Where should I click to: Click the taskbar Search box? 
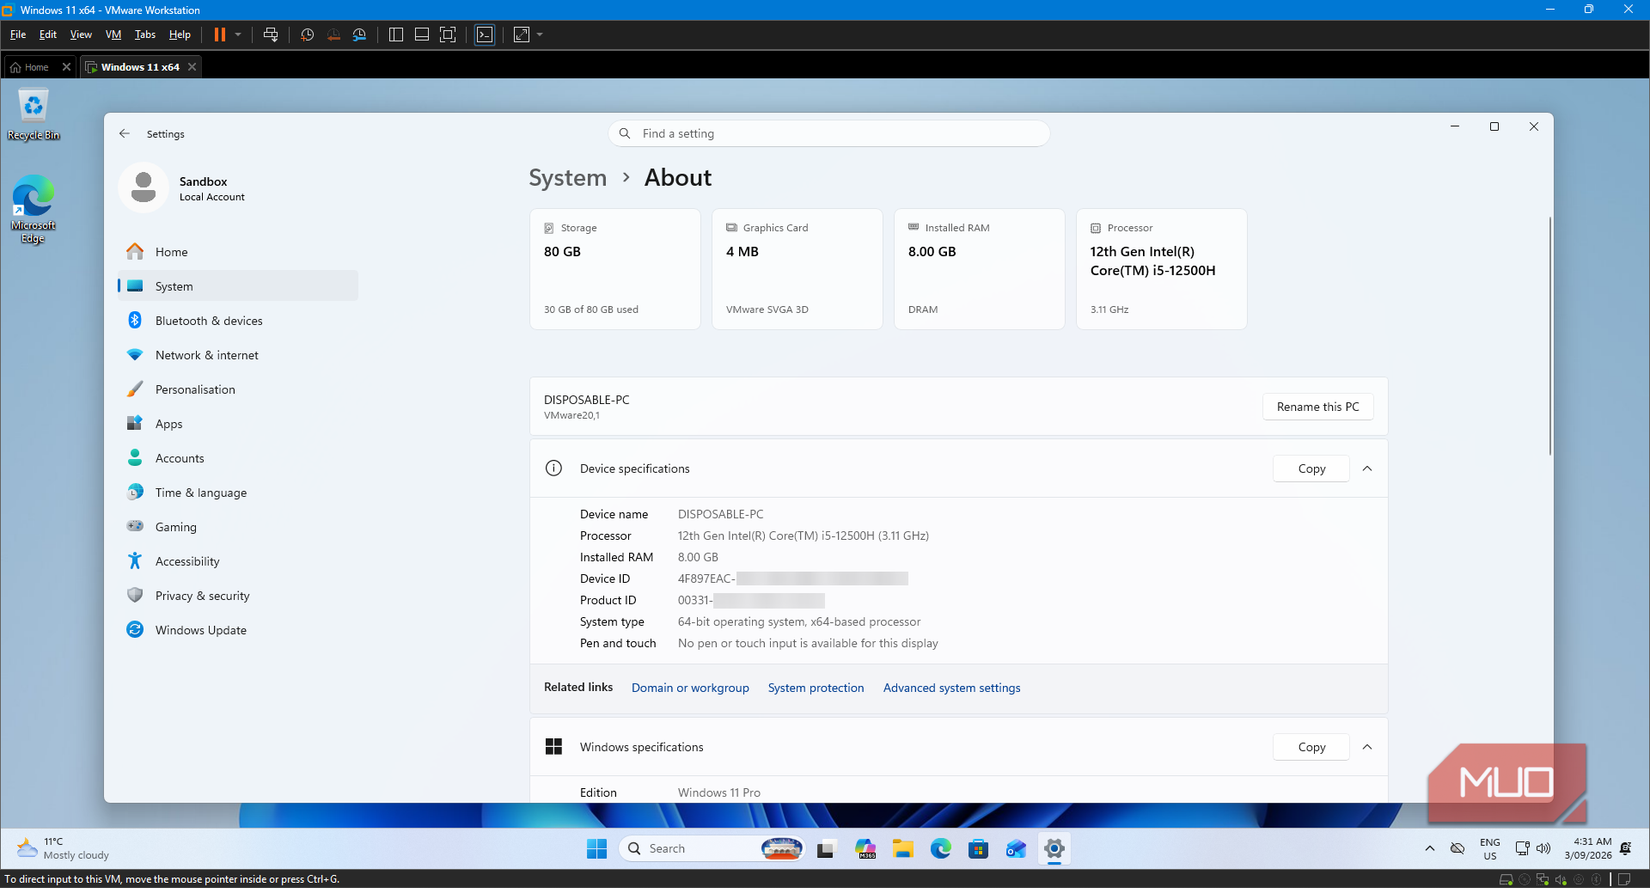pyautogui.click(x=712, y=849)
